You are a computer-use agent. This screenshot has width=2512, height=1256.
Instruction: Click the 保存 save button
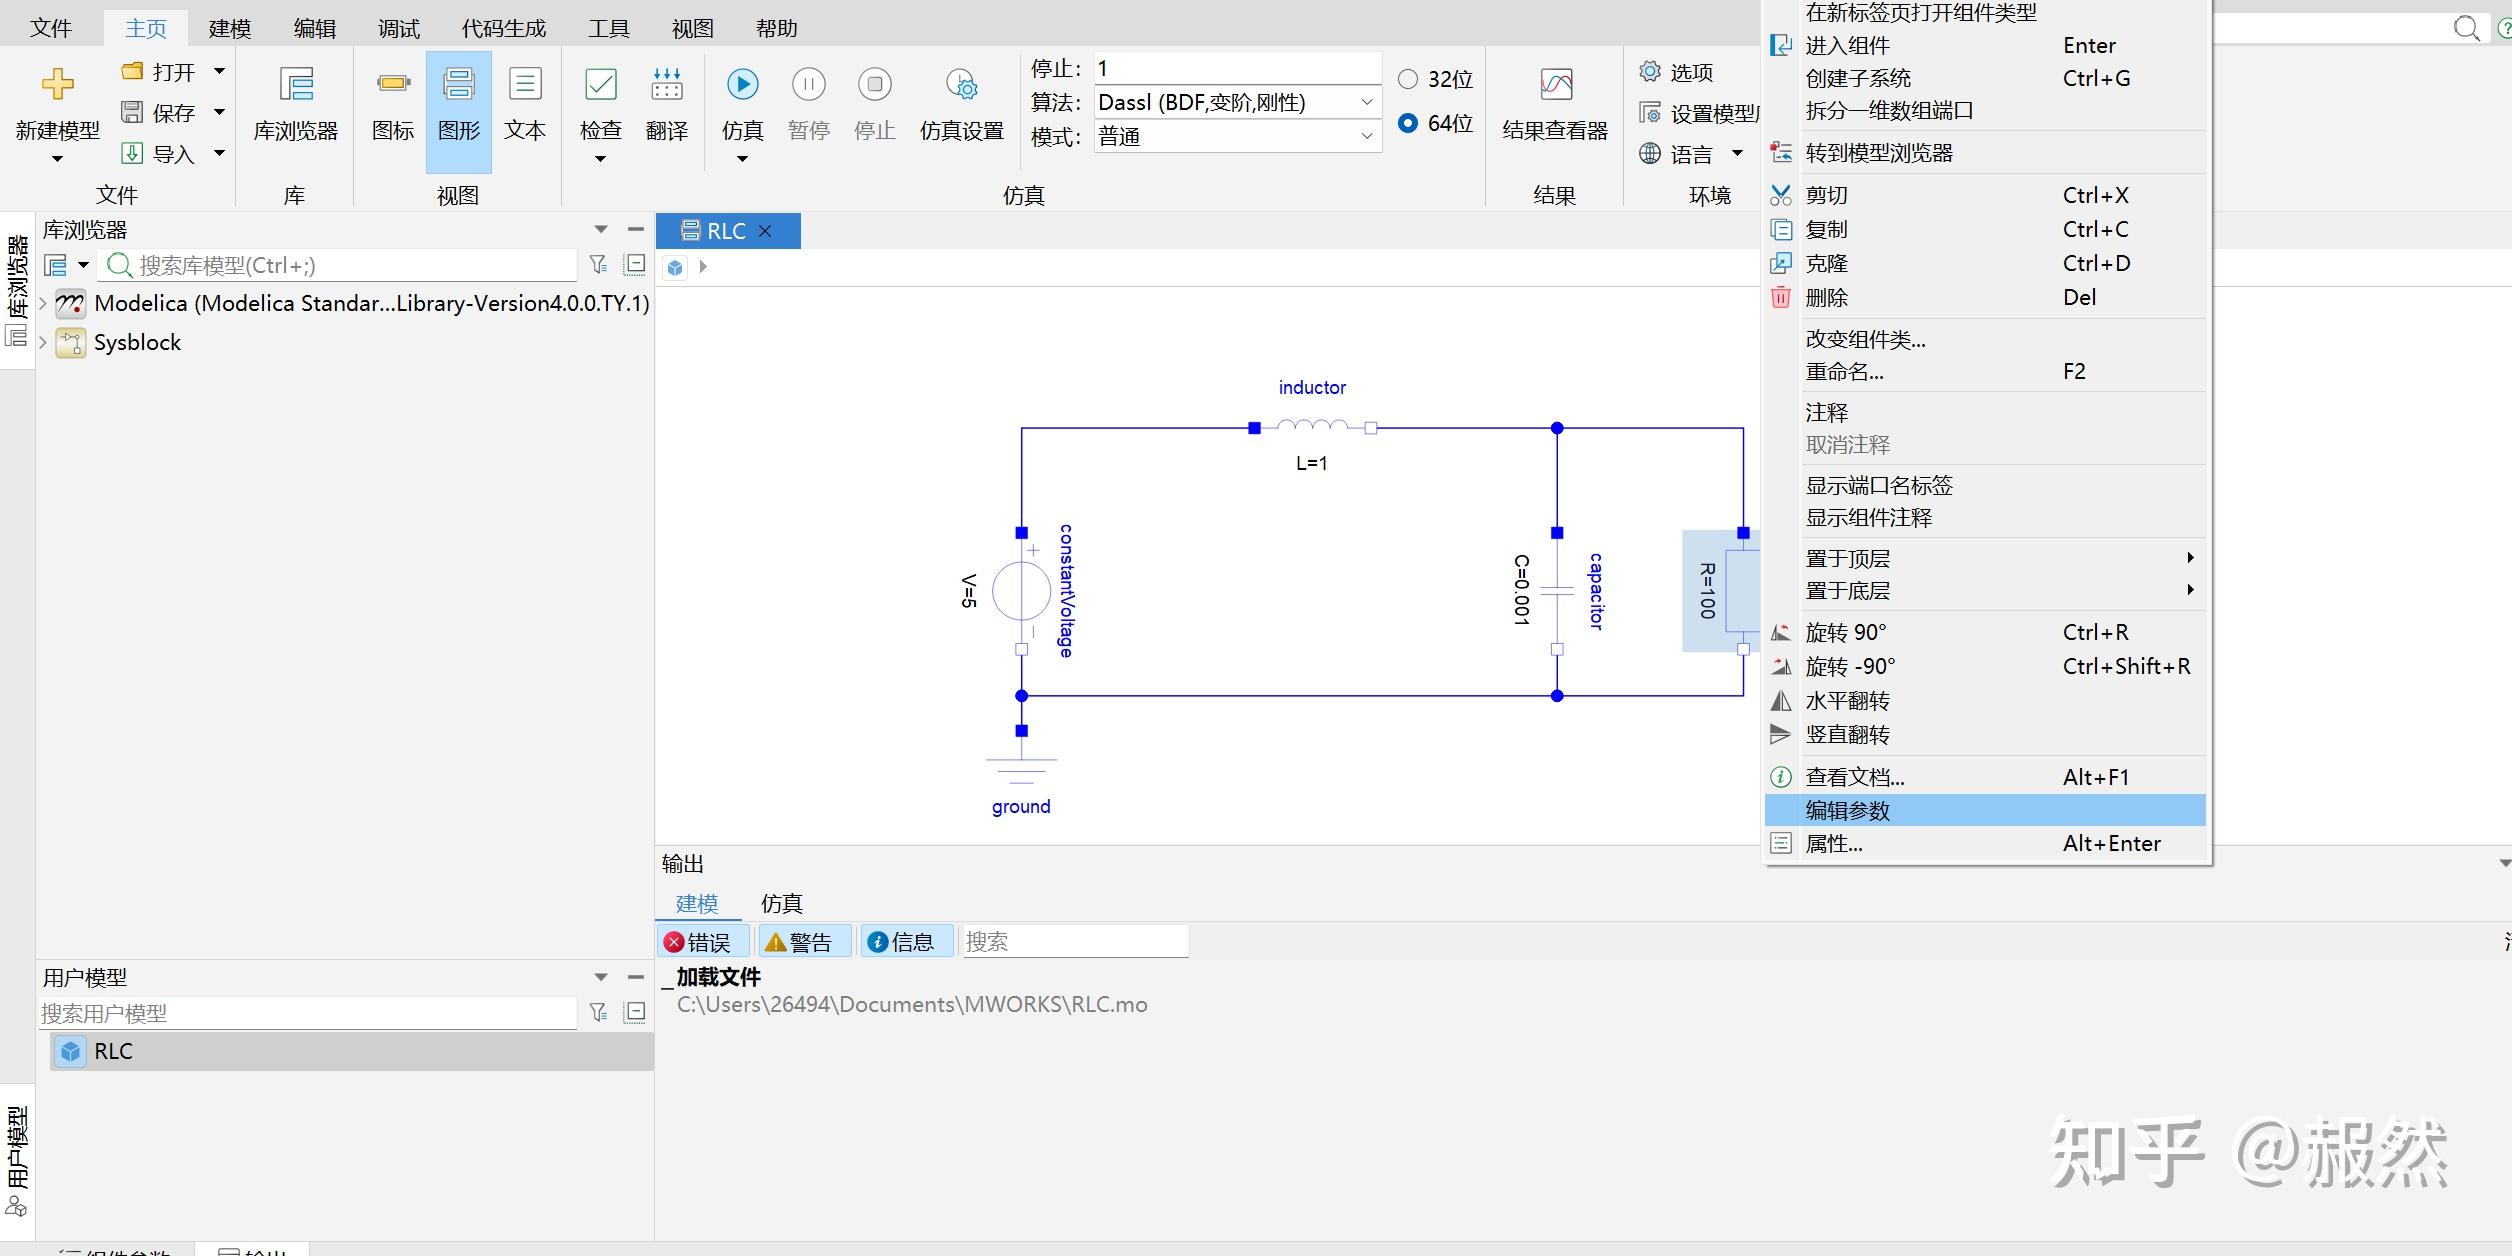click(159, 112)
